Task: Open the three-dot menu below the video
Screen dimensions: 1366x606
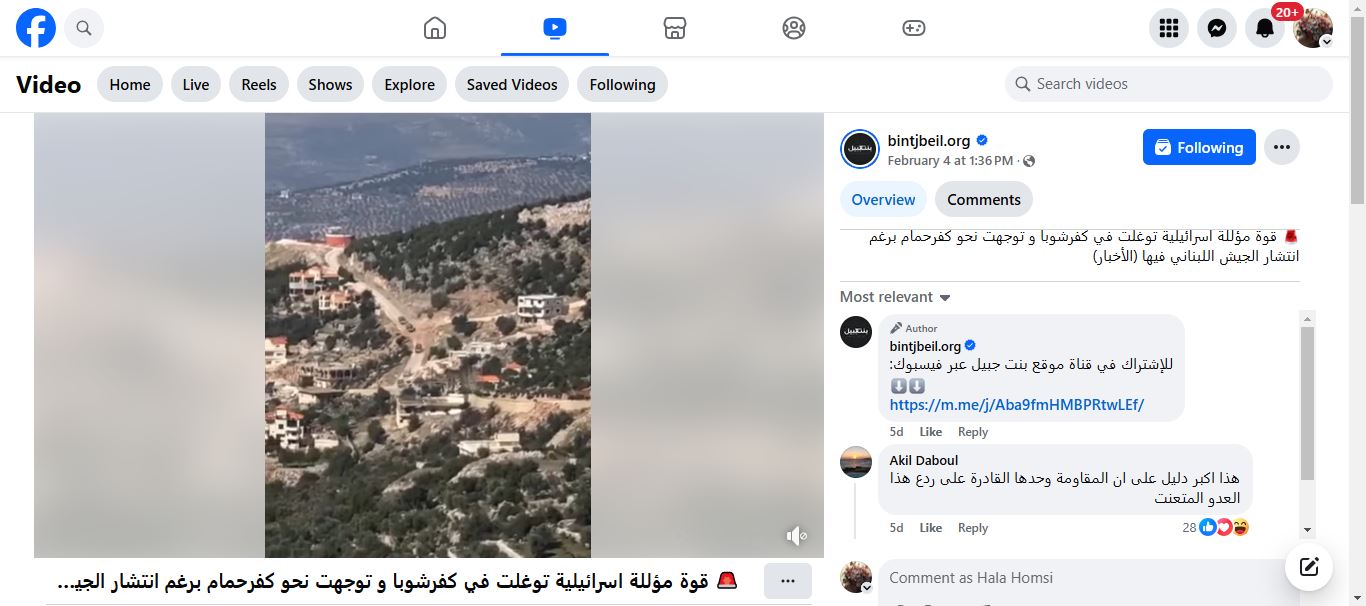Action: click(788, 581)
